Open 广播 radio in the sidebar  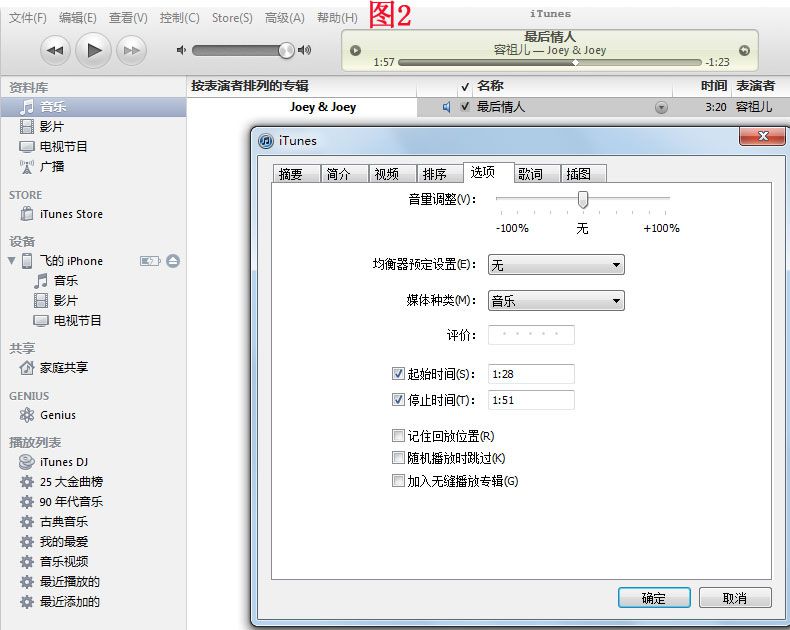click(x=52, y=166)
